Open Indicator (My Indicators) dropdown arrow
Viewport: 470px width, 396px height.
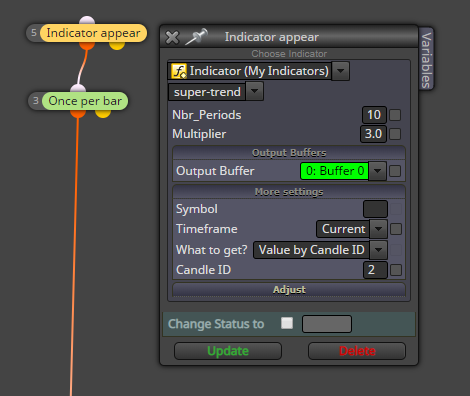(340, 71)
